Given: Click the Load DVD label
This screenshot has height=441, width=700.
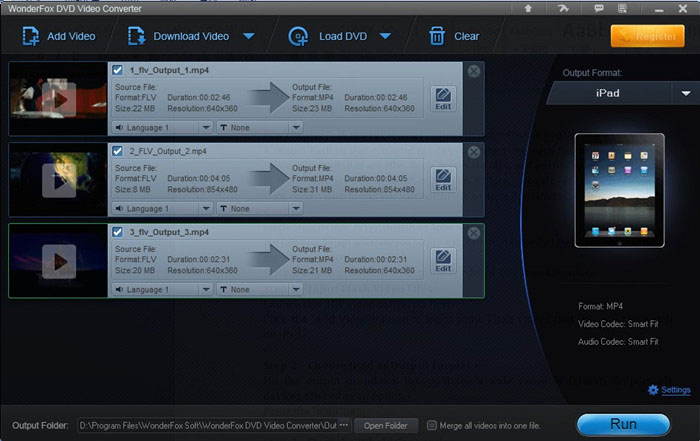Looking at the screenshot, I should (343, 36).
